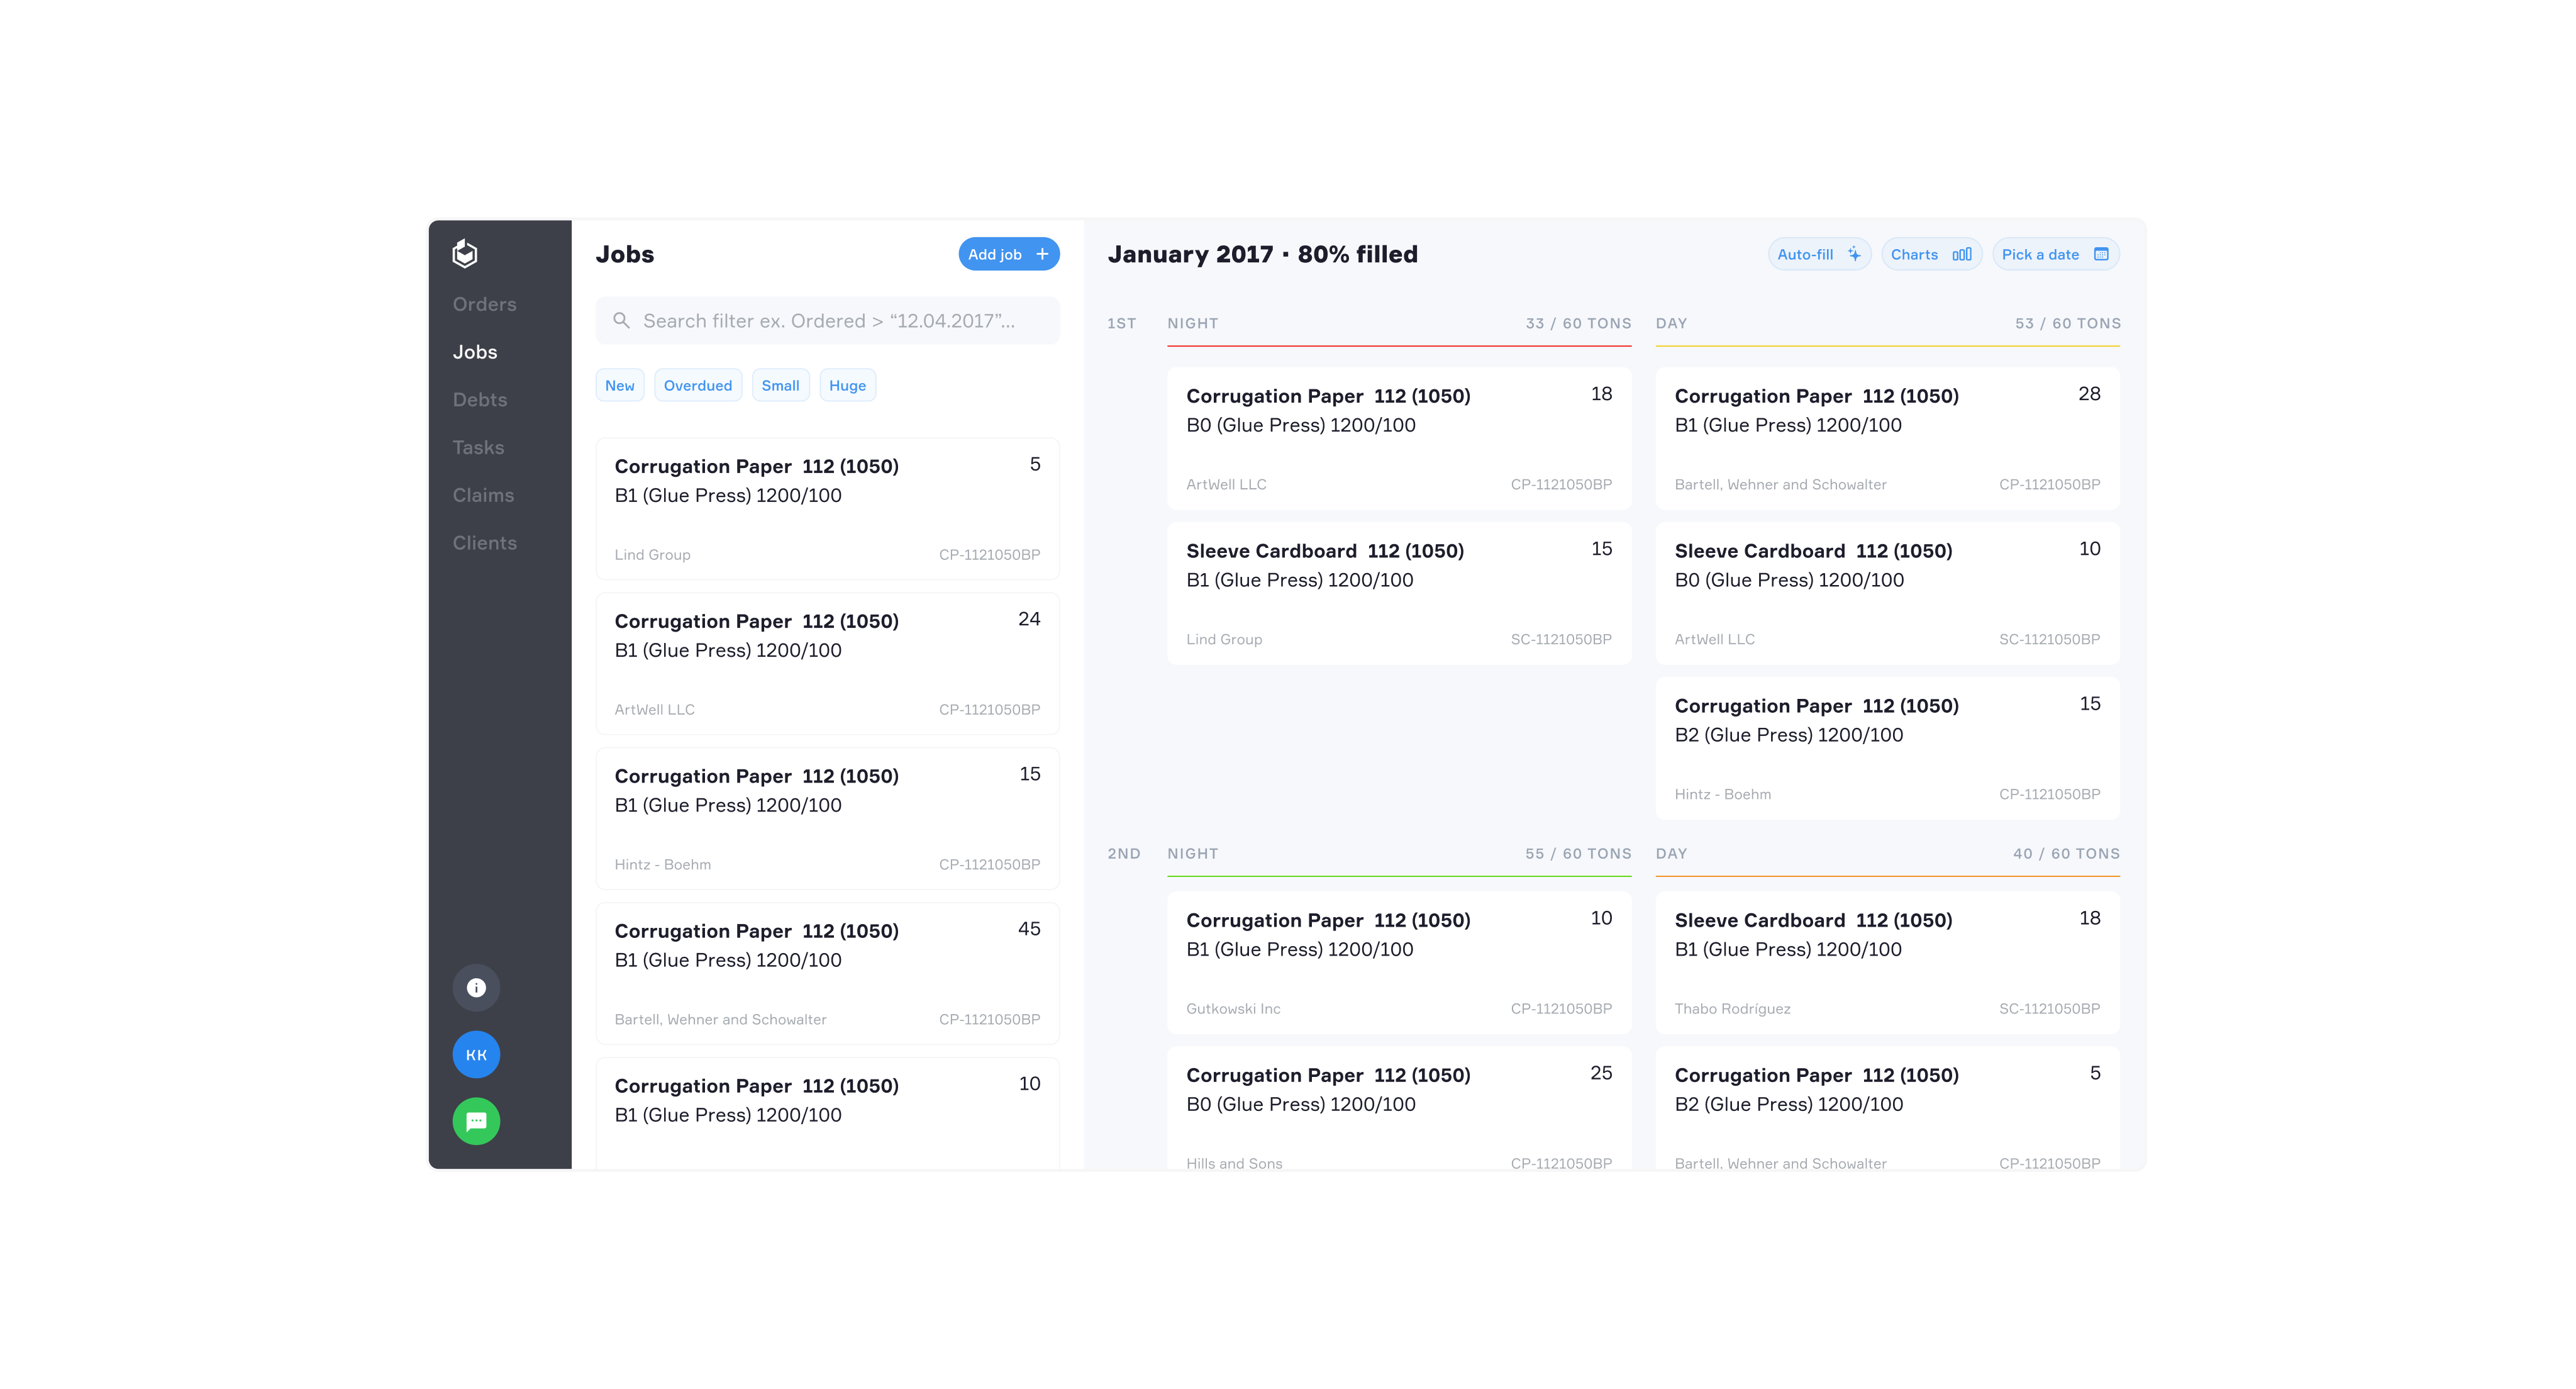Open the KK user avatar
This screenshot has height=1389, width=2576.
click(476, 1055)
